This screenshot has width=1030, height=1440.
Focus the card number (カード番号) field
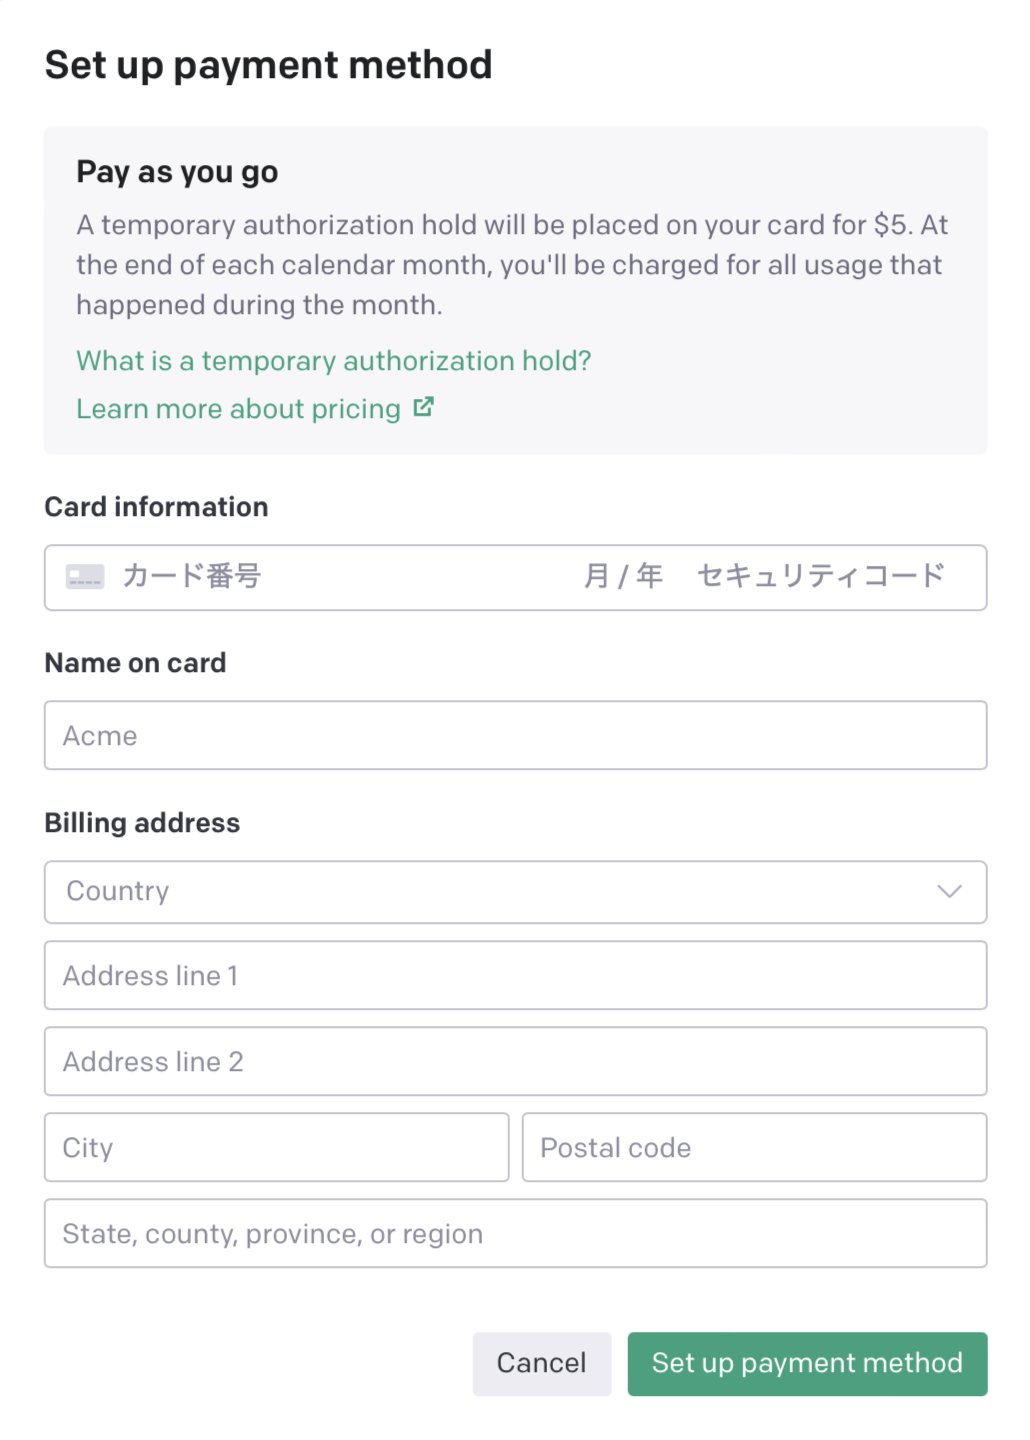point(300,577)
